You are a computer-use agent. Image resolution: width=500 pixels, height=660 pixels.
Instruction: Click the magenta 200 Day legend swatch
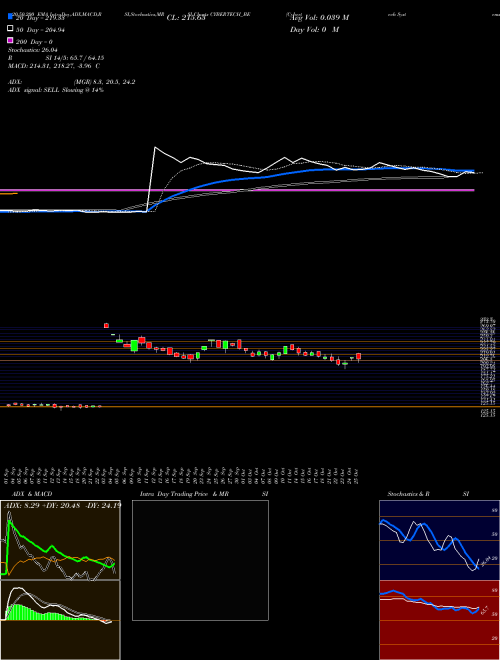(x=11, y=41)
